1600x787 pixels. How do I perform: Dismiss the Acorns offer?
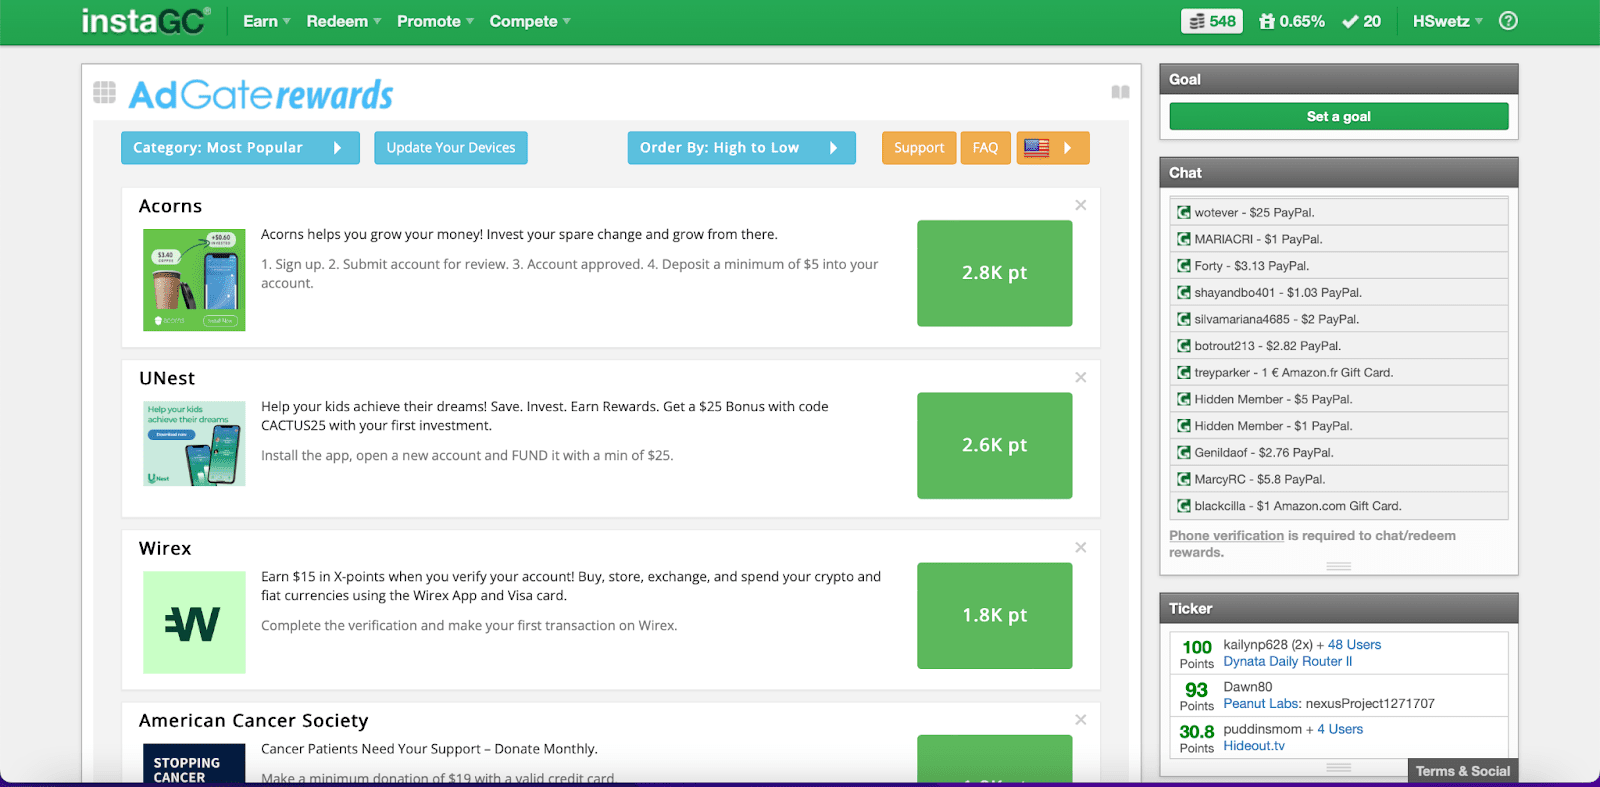pos(1081,205)
